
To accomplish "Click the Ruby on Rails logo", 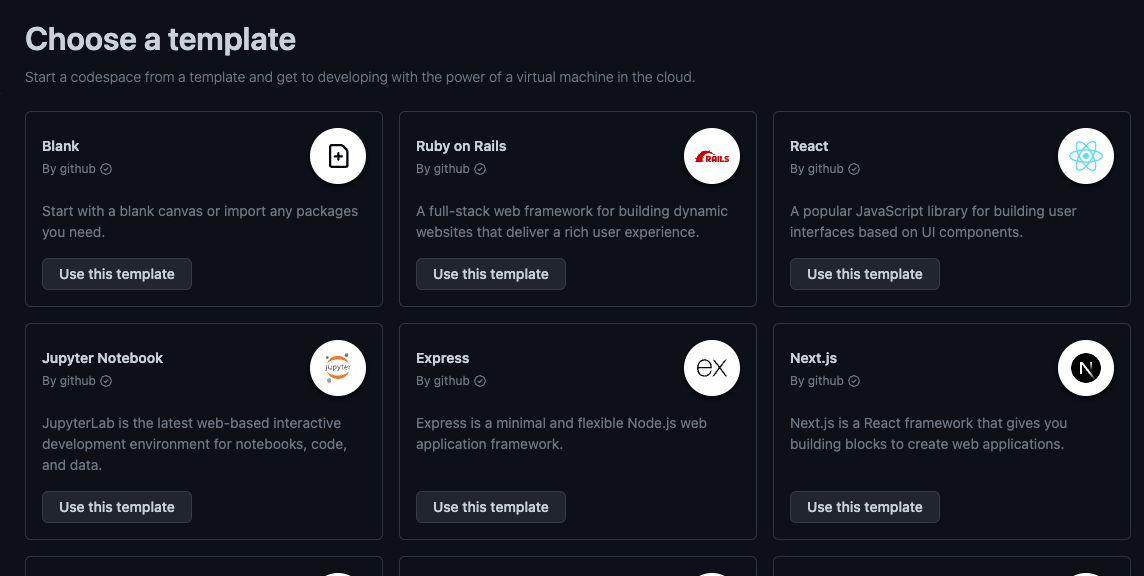I will (712, 156).
